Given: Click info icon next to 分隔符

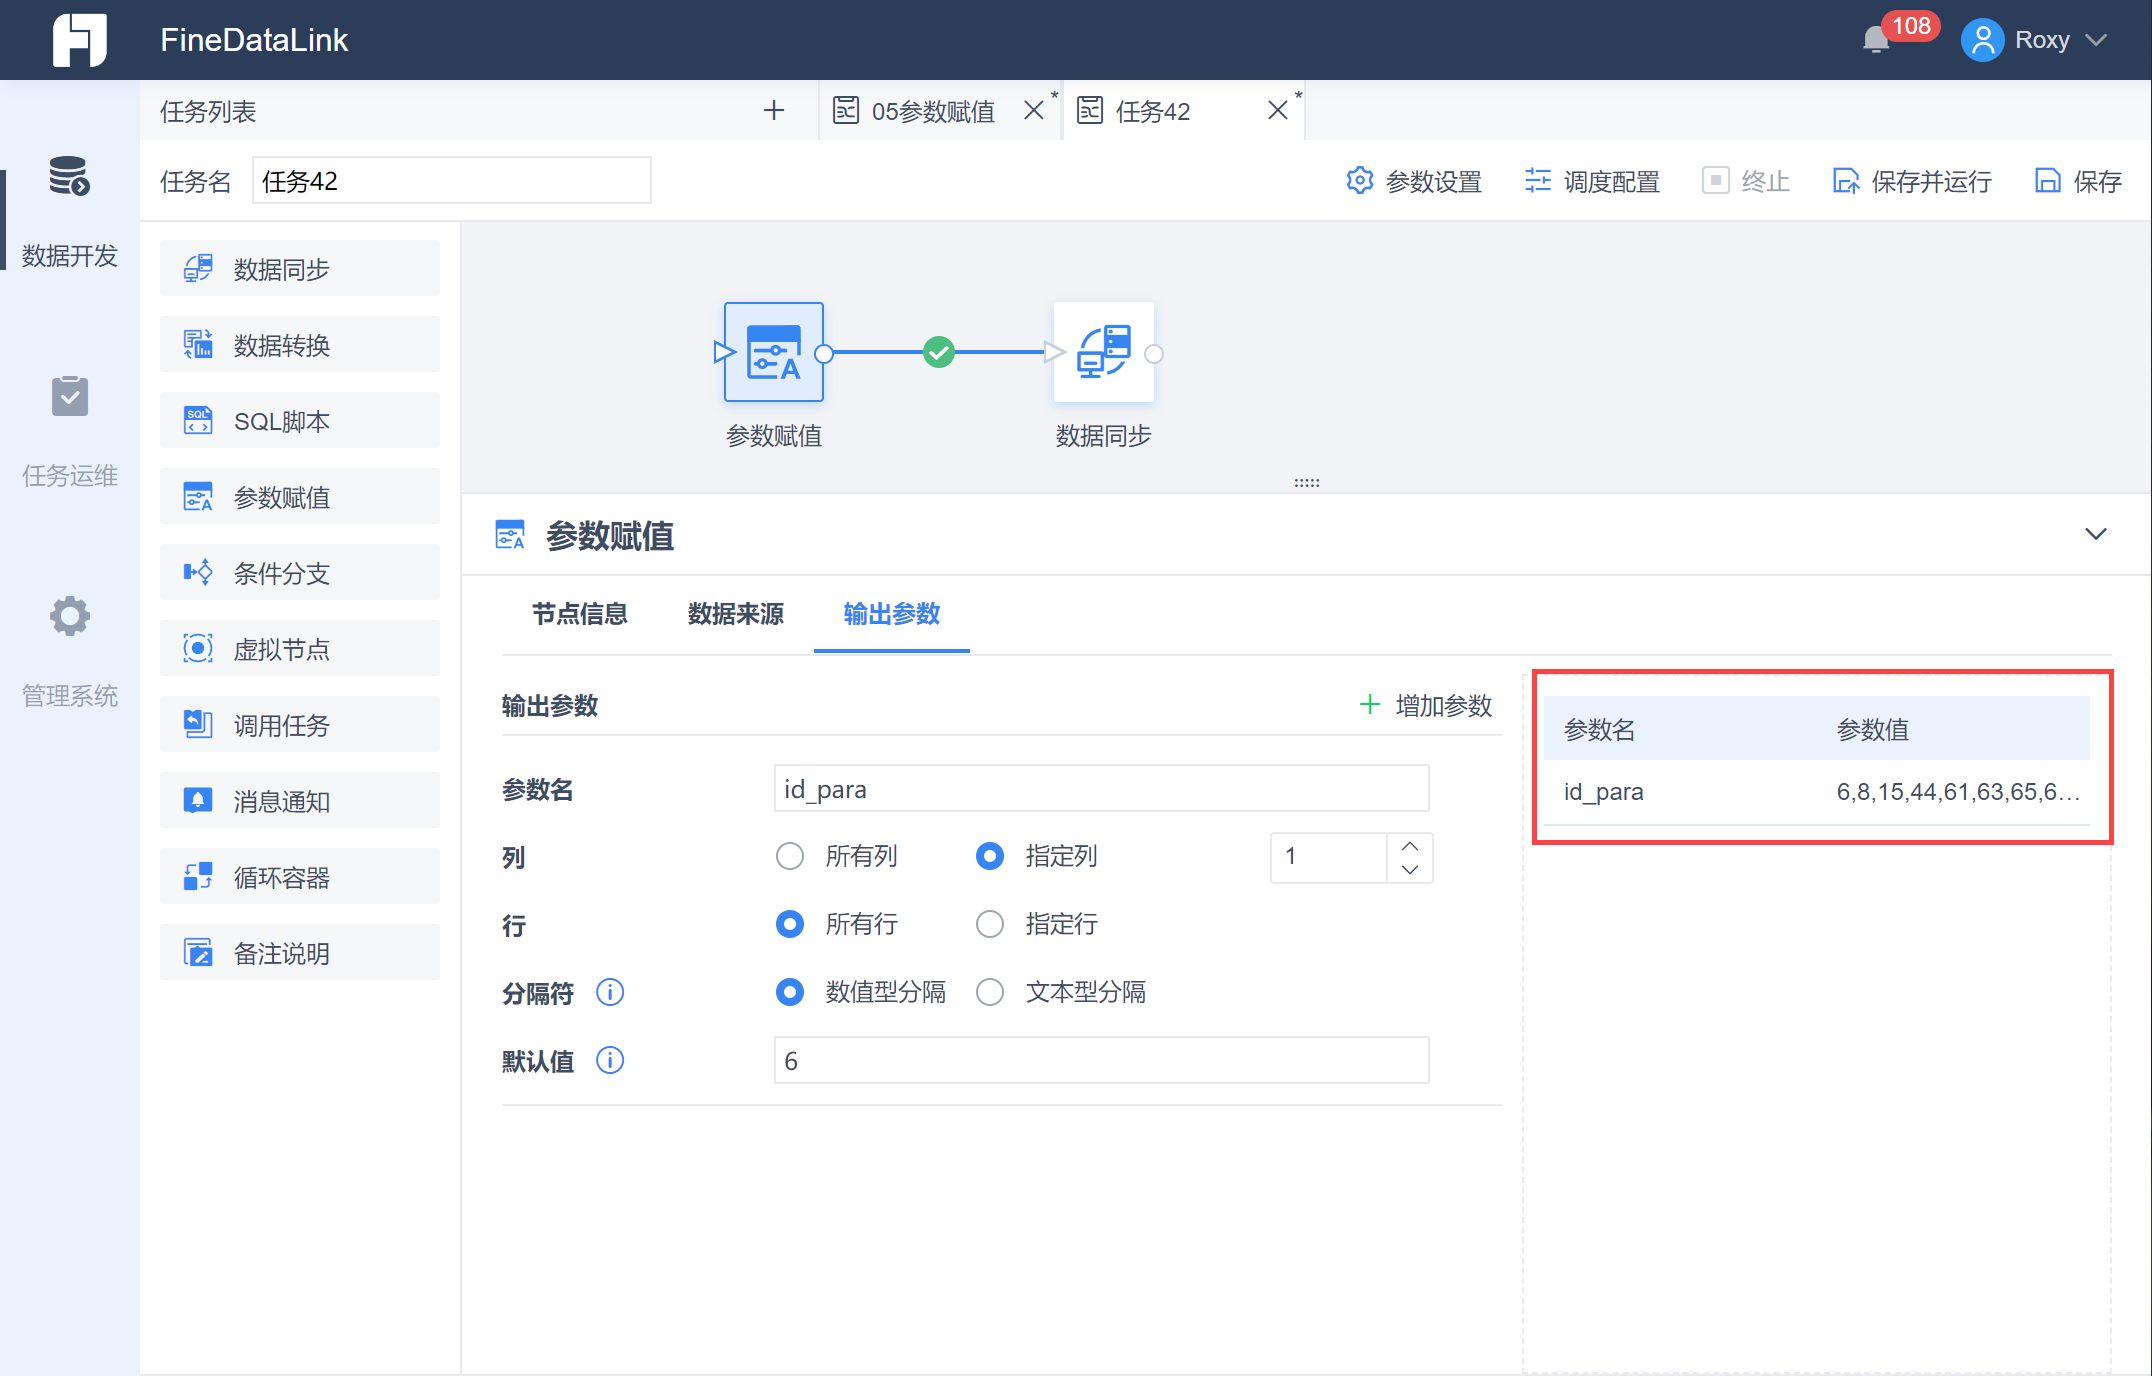Looking at the screenshot, I should [609, 992].
